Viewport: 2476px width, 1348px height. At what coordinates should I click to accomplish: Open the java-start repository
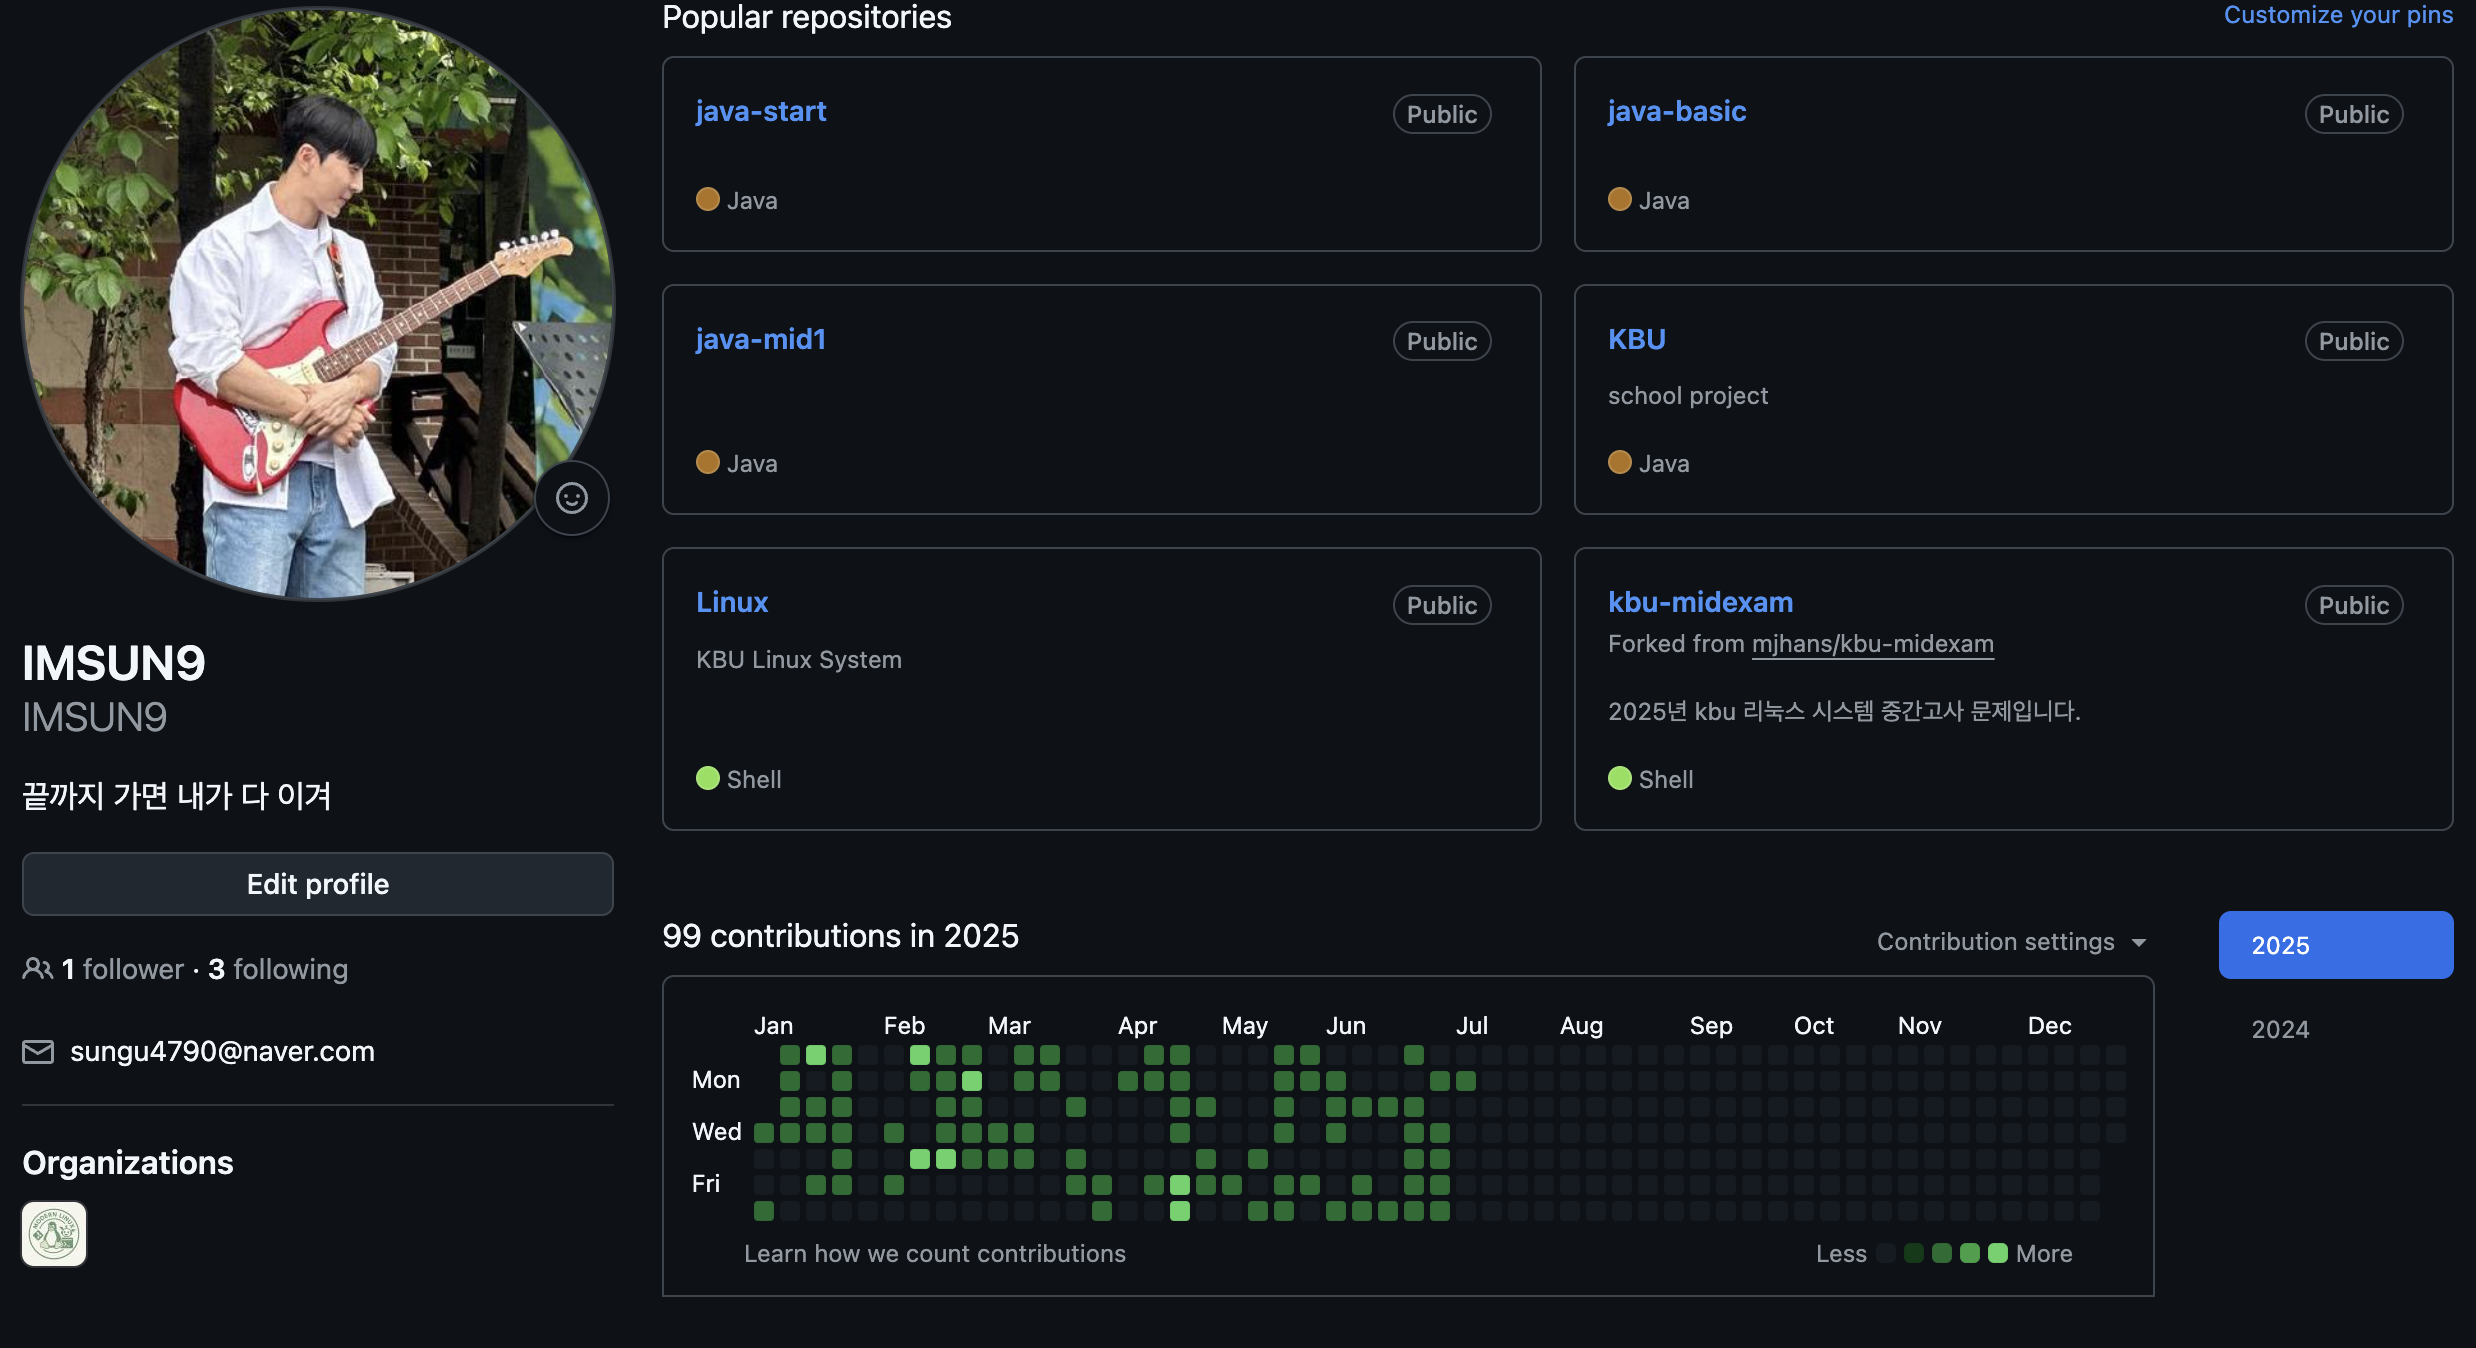761,111
